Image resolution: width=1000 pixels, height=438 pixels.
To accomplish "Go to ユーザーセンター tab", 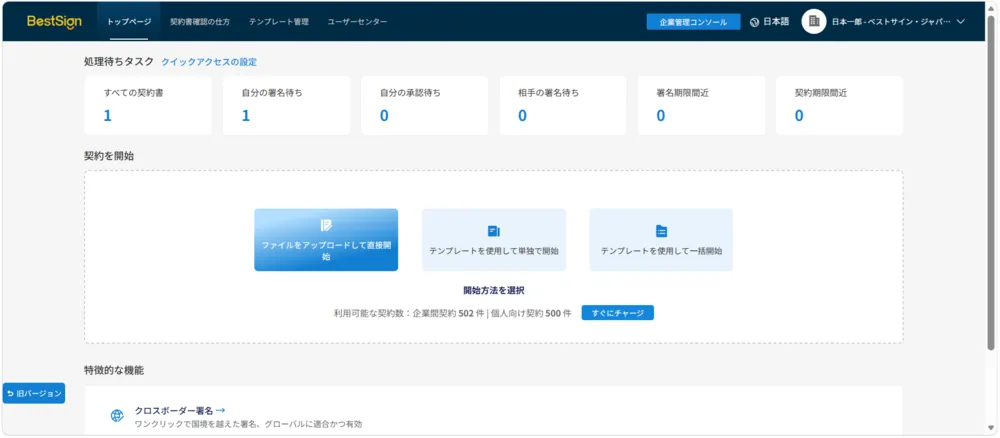I will (x=357, y=22).
